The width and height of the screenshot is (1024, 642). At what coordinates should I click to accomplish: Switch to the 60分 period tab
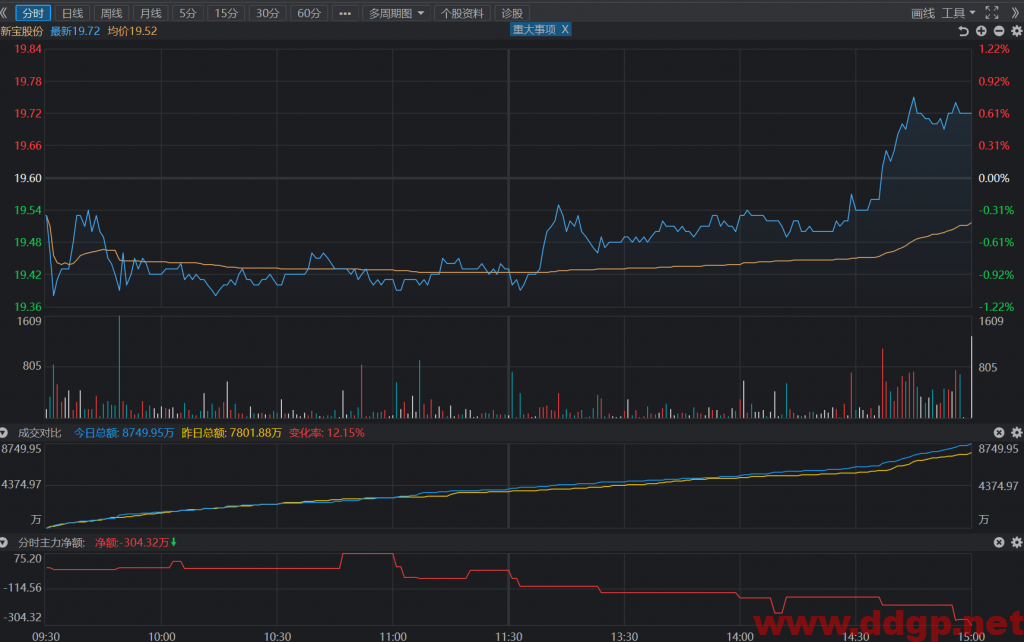coord(309,13)
